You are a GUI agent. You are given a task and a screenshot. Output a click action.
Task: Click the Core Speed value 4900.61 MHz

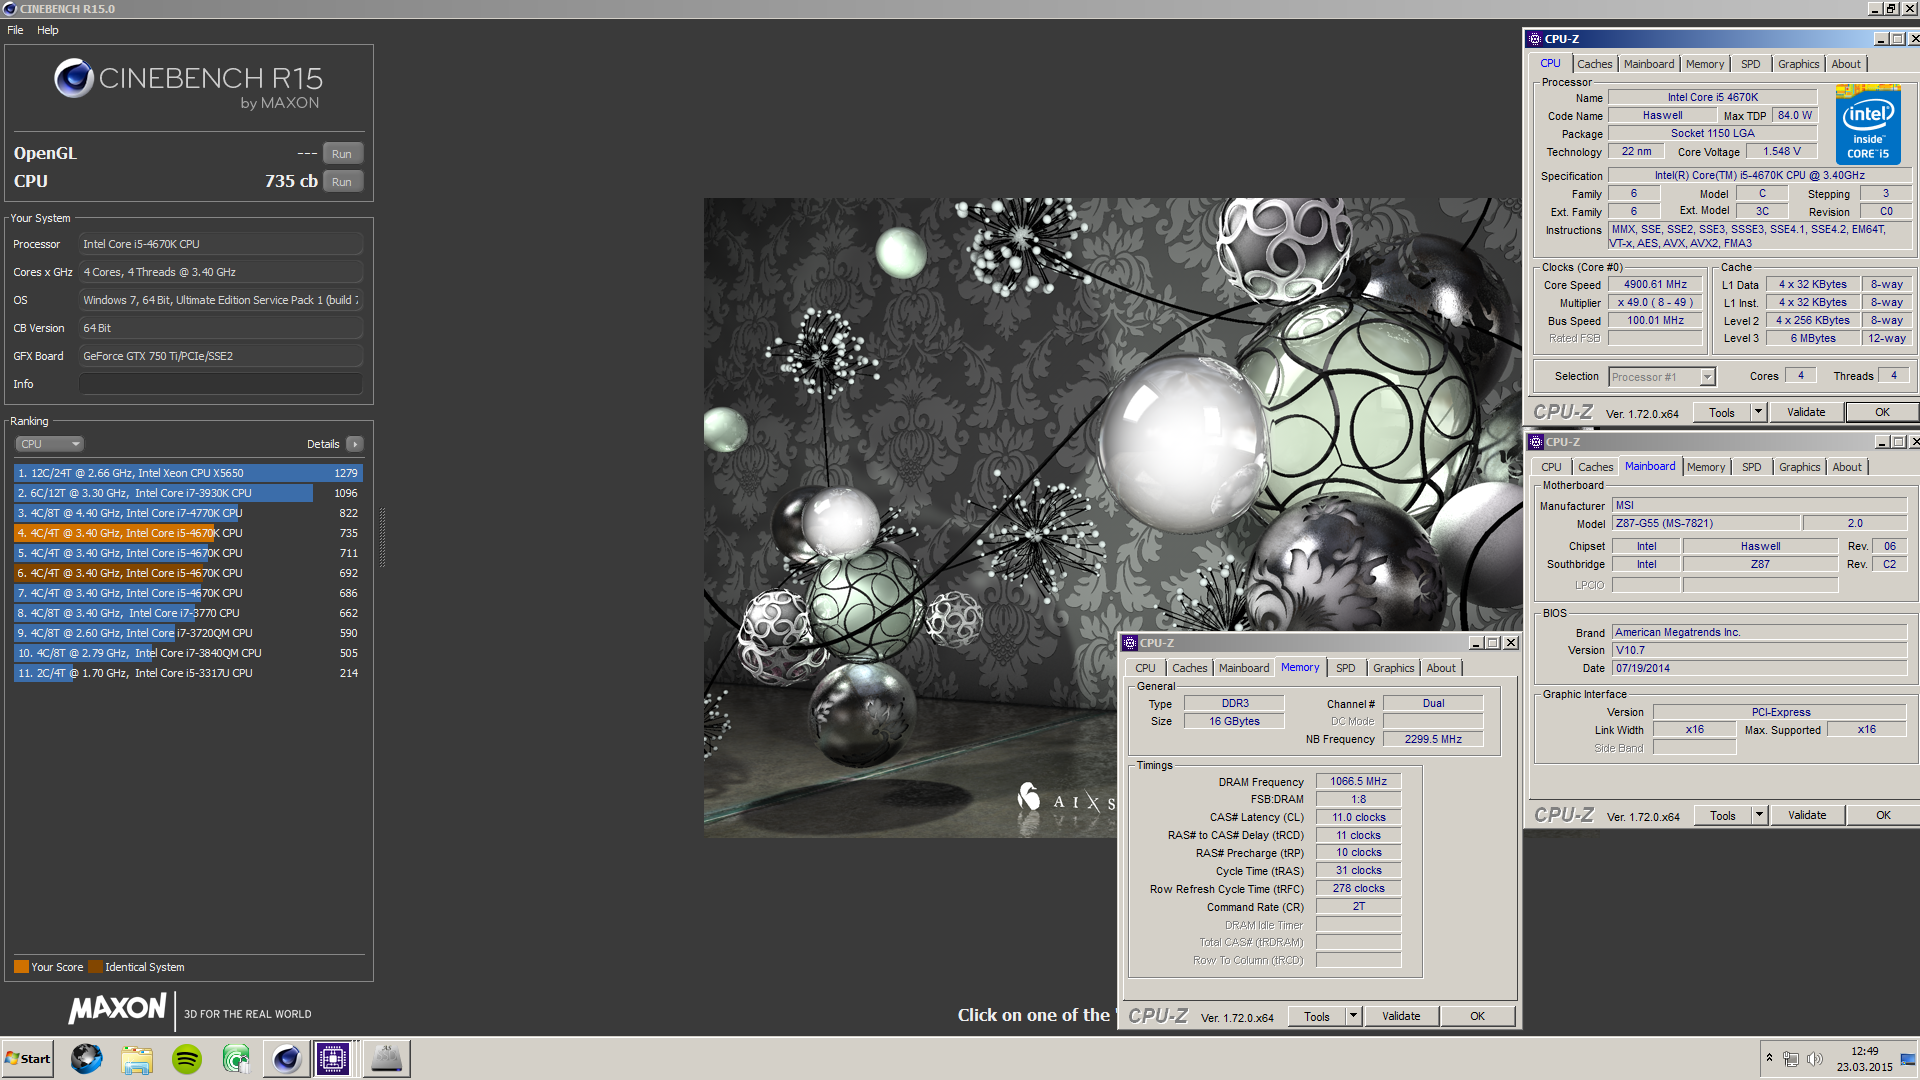coord(1655,285)
